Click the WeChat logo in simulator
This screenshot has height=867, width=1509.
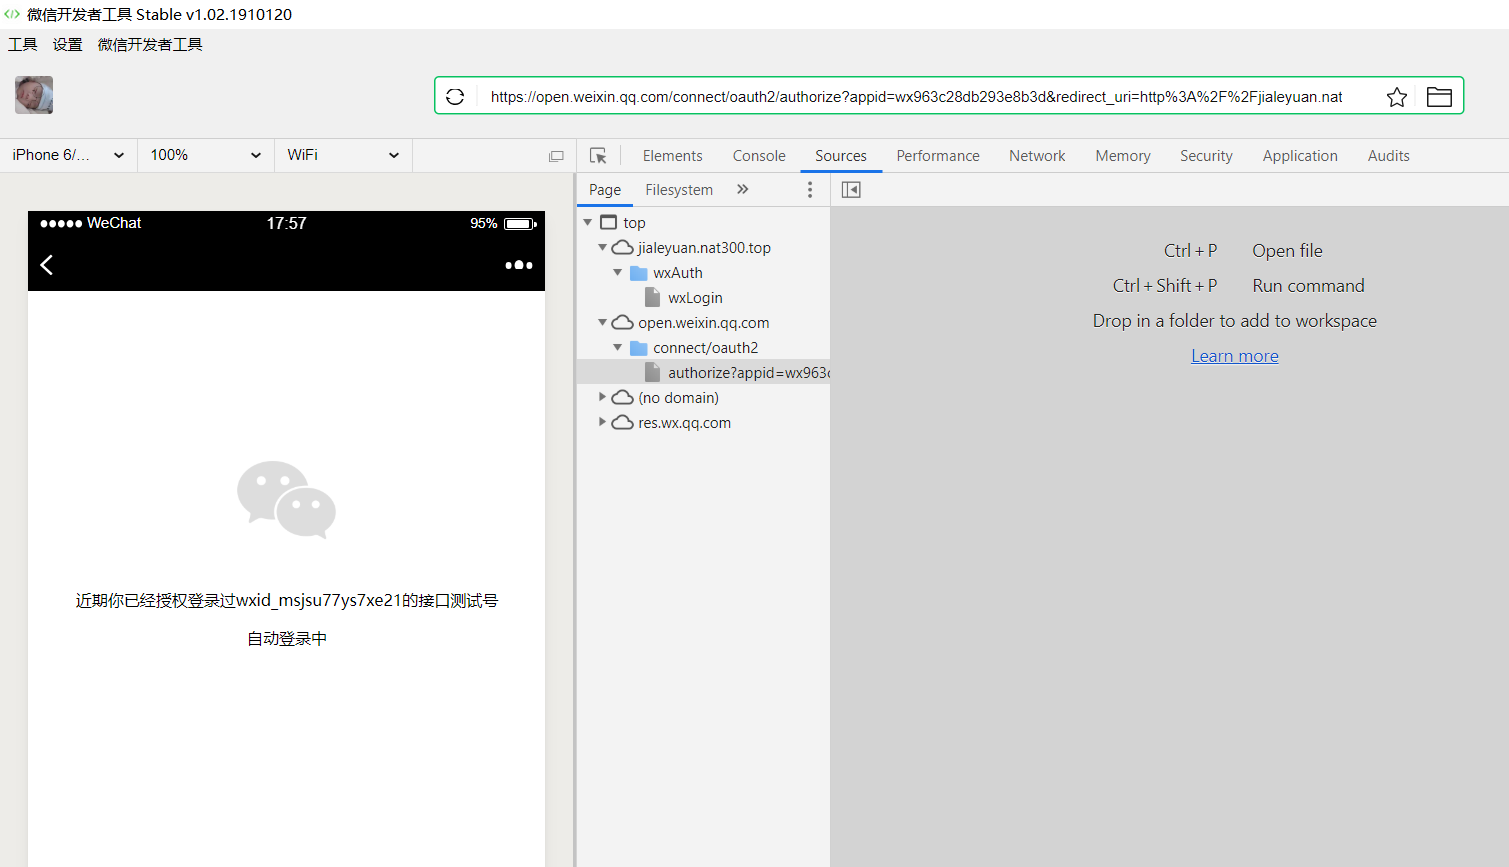[286, 499]
